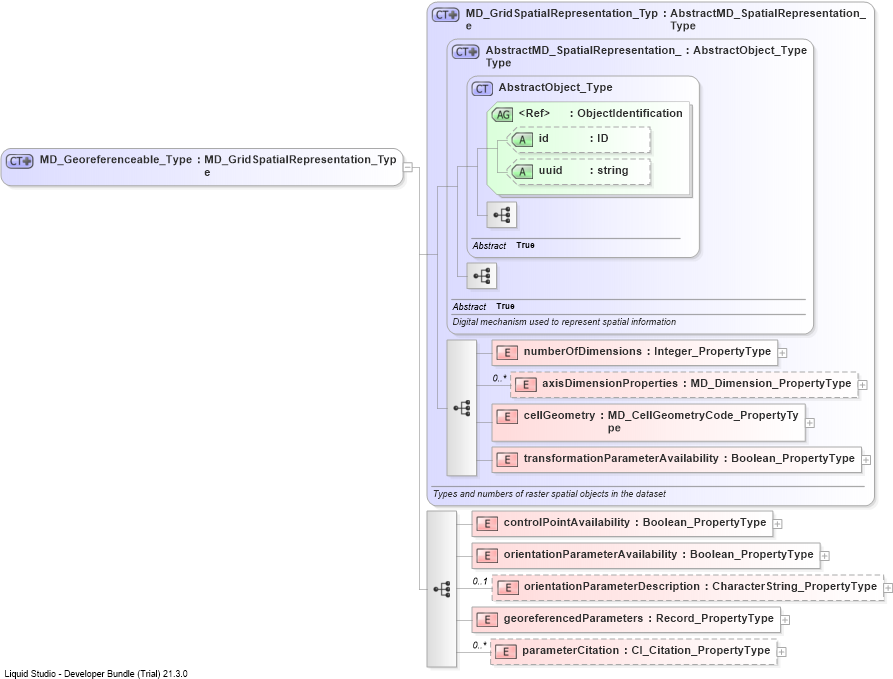Viewport: 893px width, 679px height.
Task: Expand the cellGeometry element
Action: pyautogui.click(x=810, y=423)
